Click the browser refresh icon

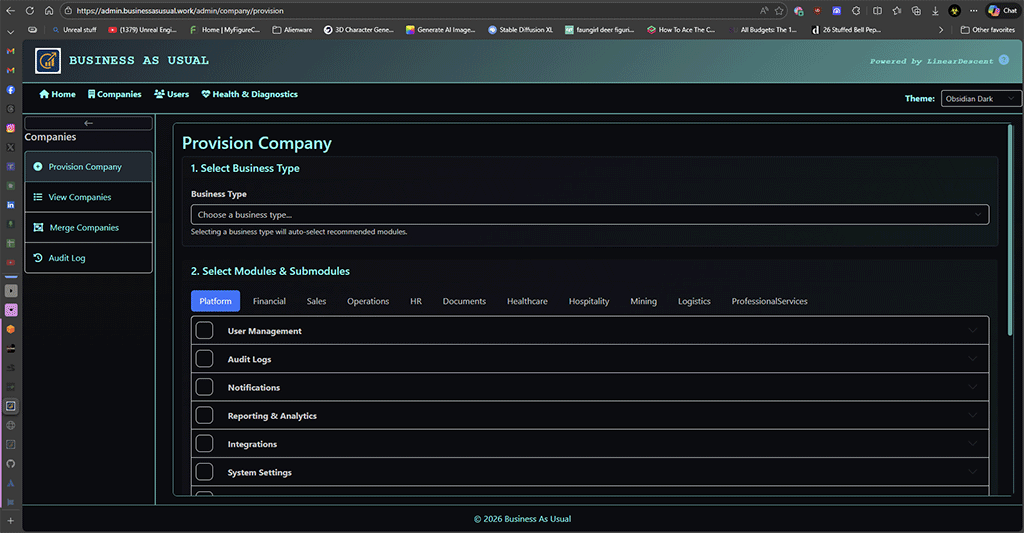(29, 11)
